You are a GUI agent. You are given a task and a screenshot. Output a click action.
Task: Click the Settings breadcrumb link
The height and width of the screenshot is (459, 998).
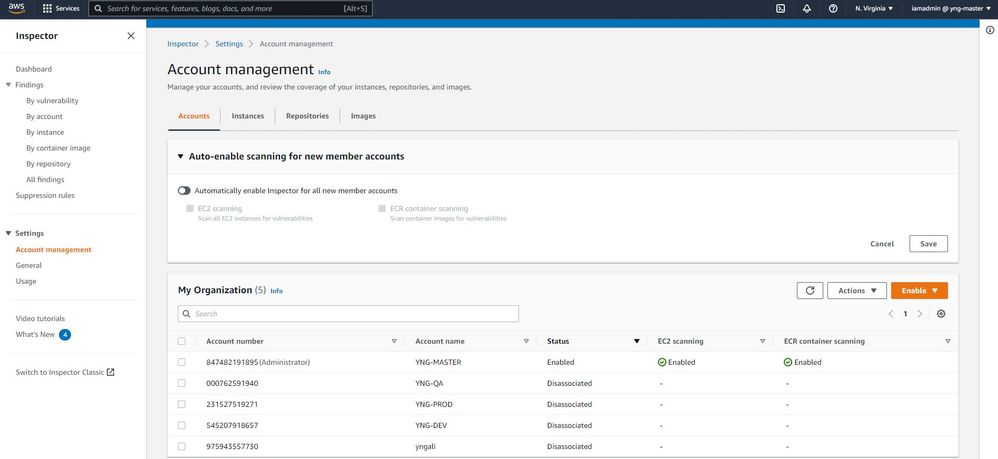(x=229, y=44)
